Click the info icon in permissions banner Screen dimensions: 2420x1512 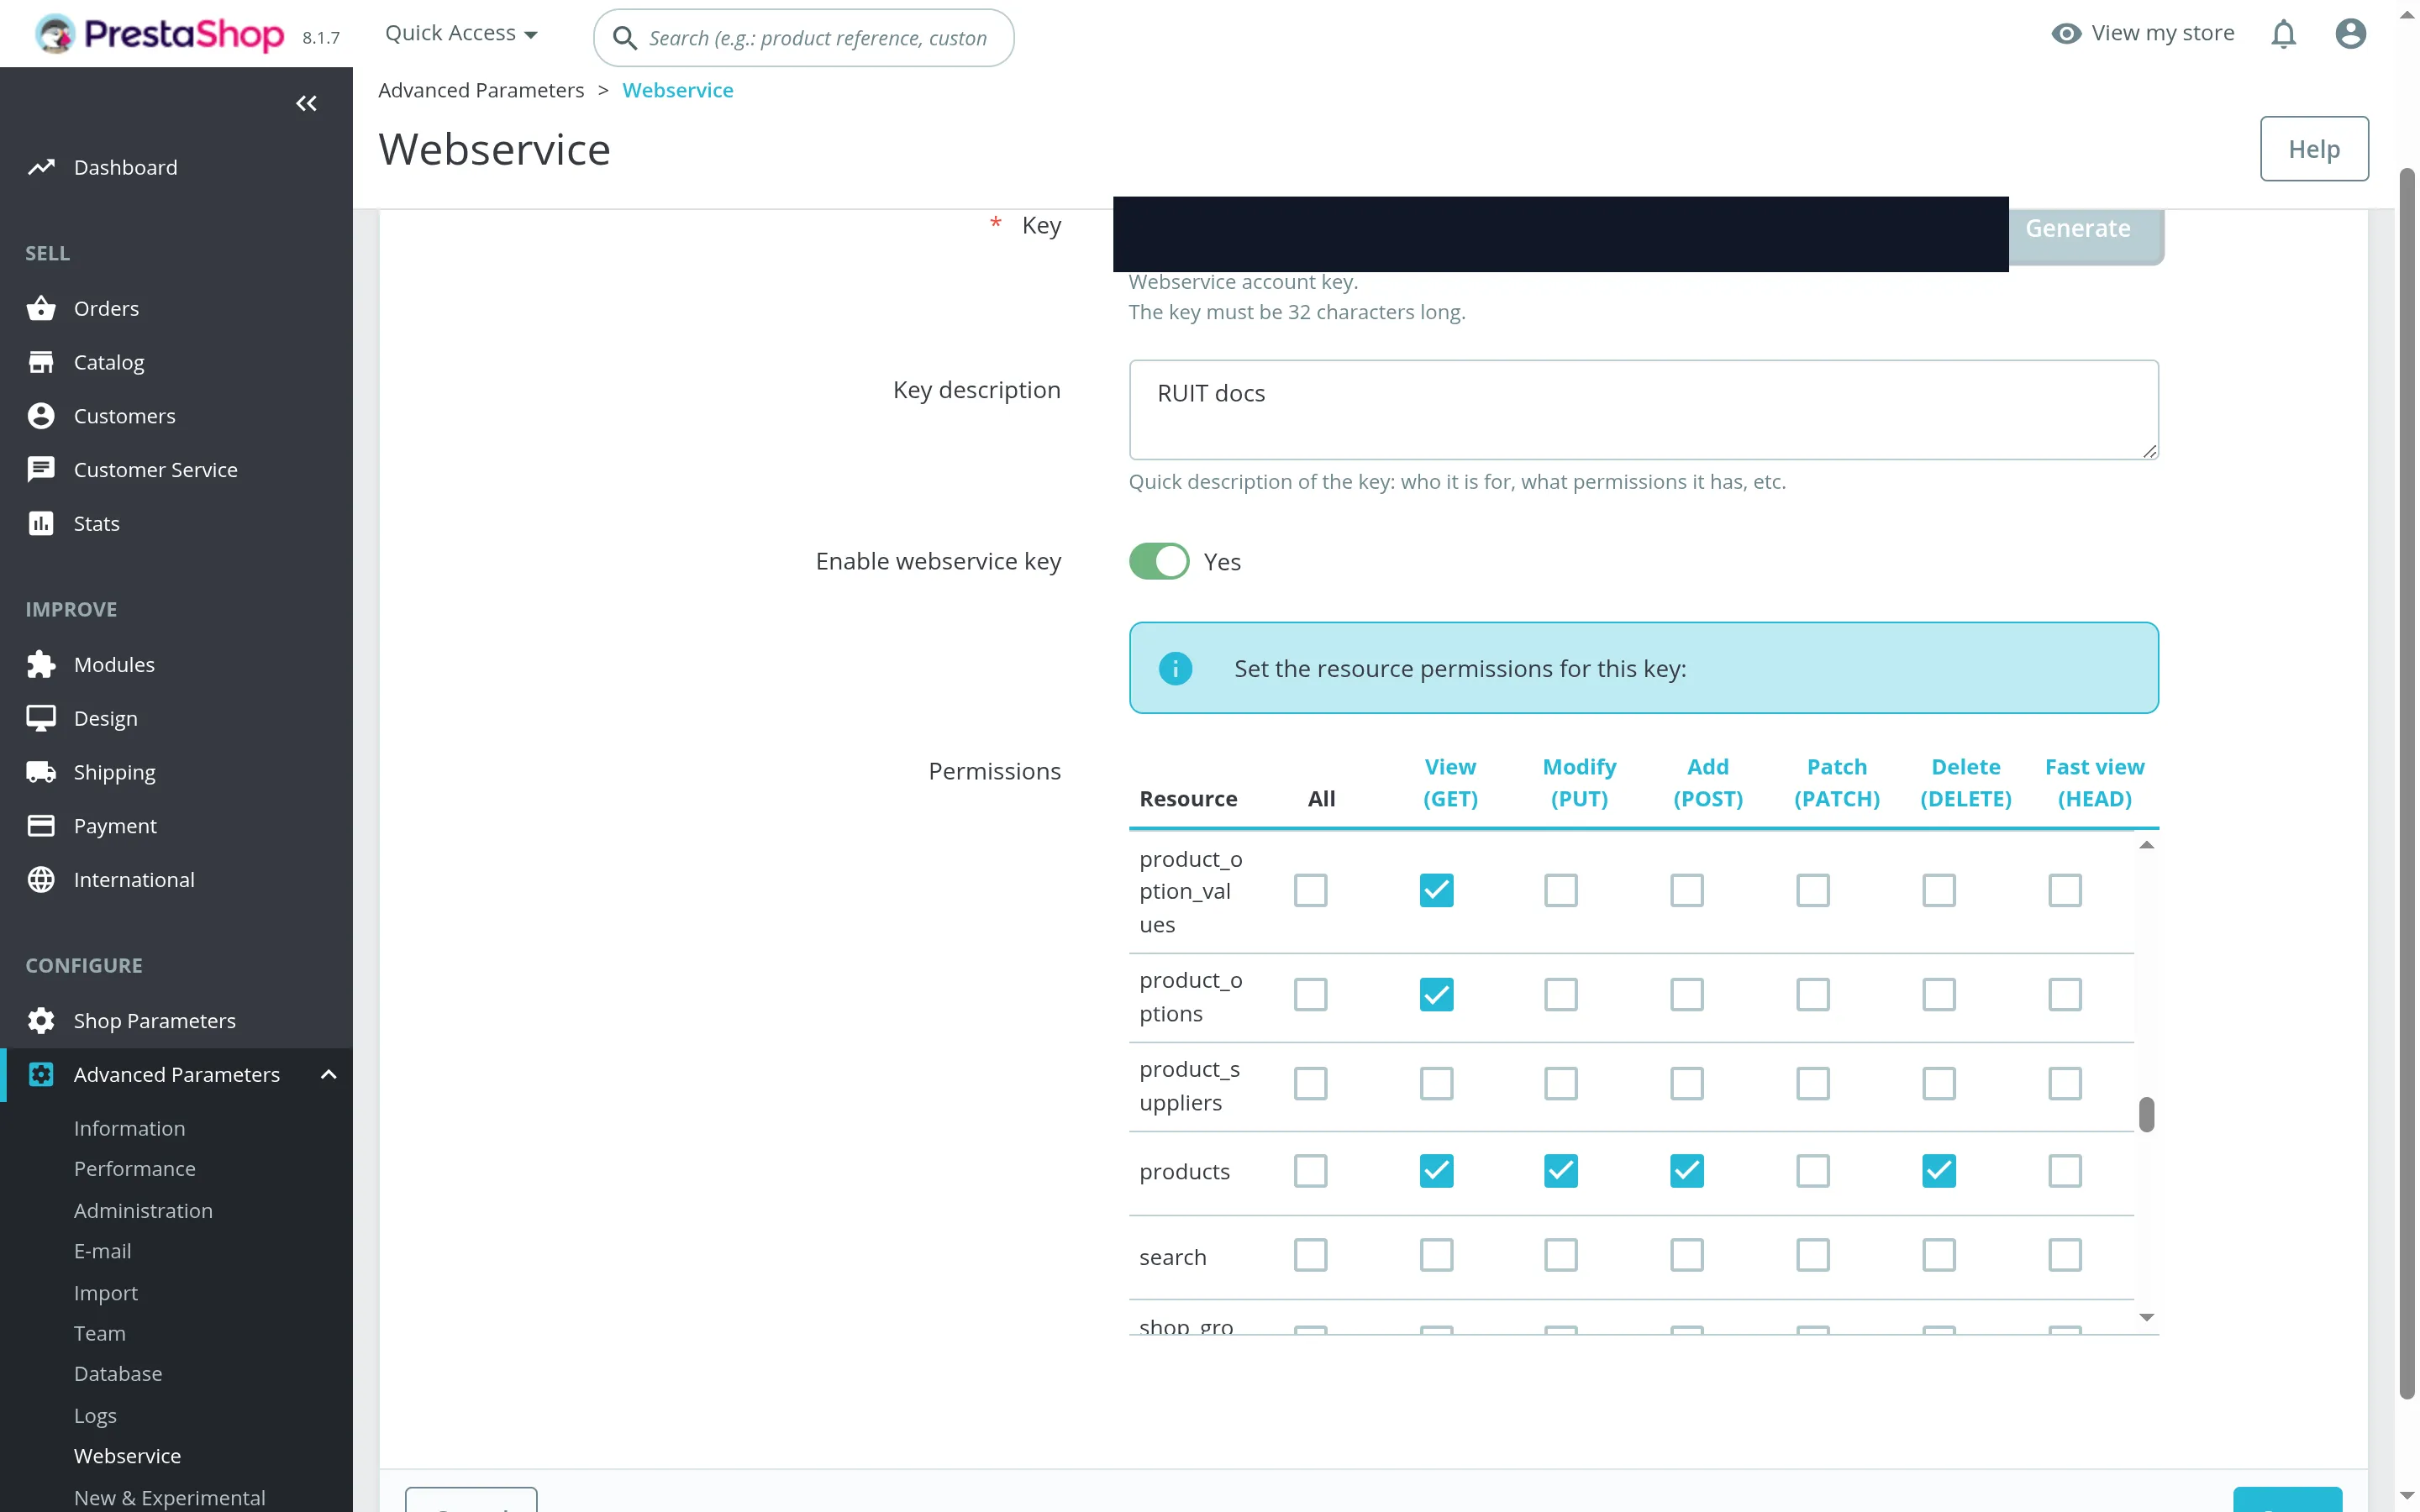point(1175,668)
